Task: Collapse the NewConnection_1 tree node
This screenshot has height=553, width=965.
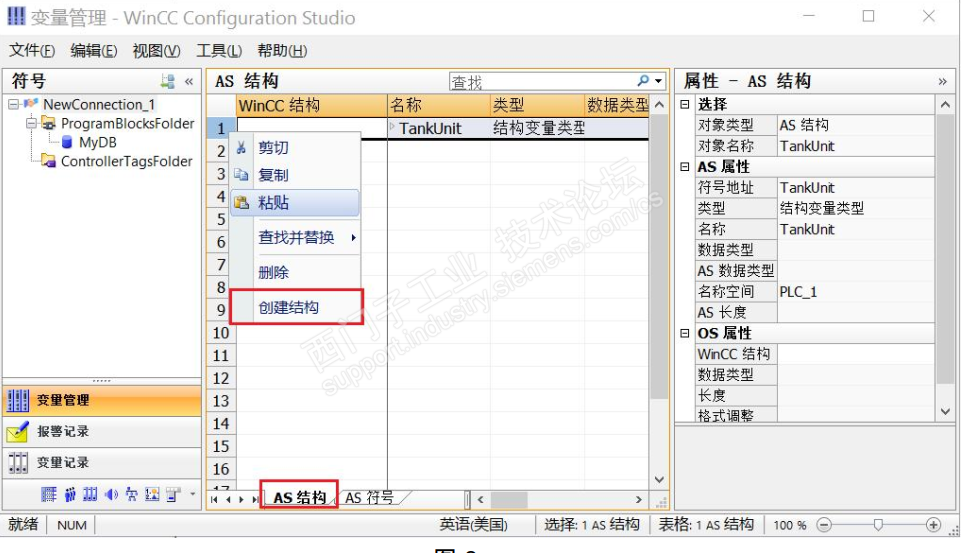Action: point(13,105)
